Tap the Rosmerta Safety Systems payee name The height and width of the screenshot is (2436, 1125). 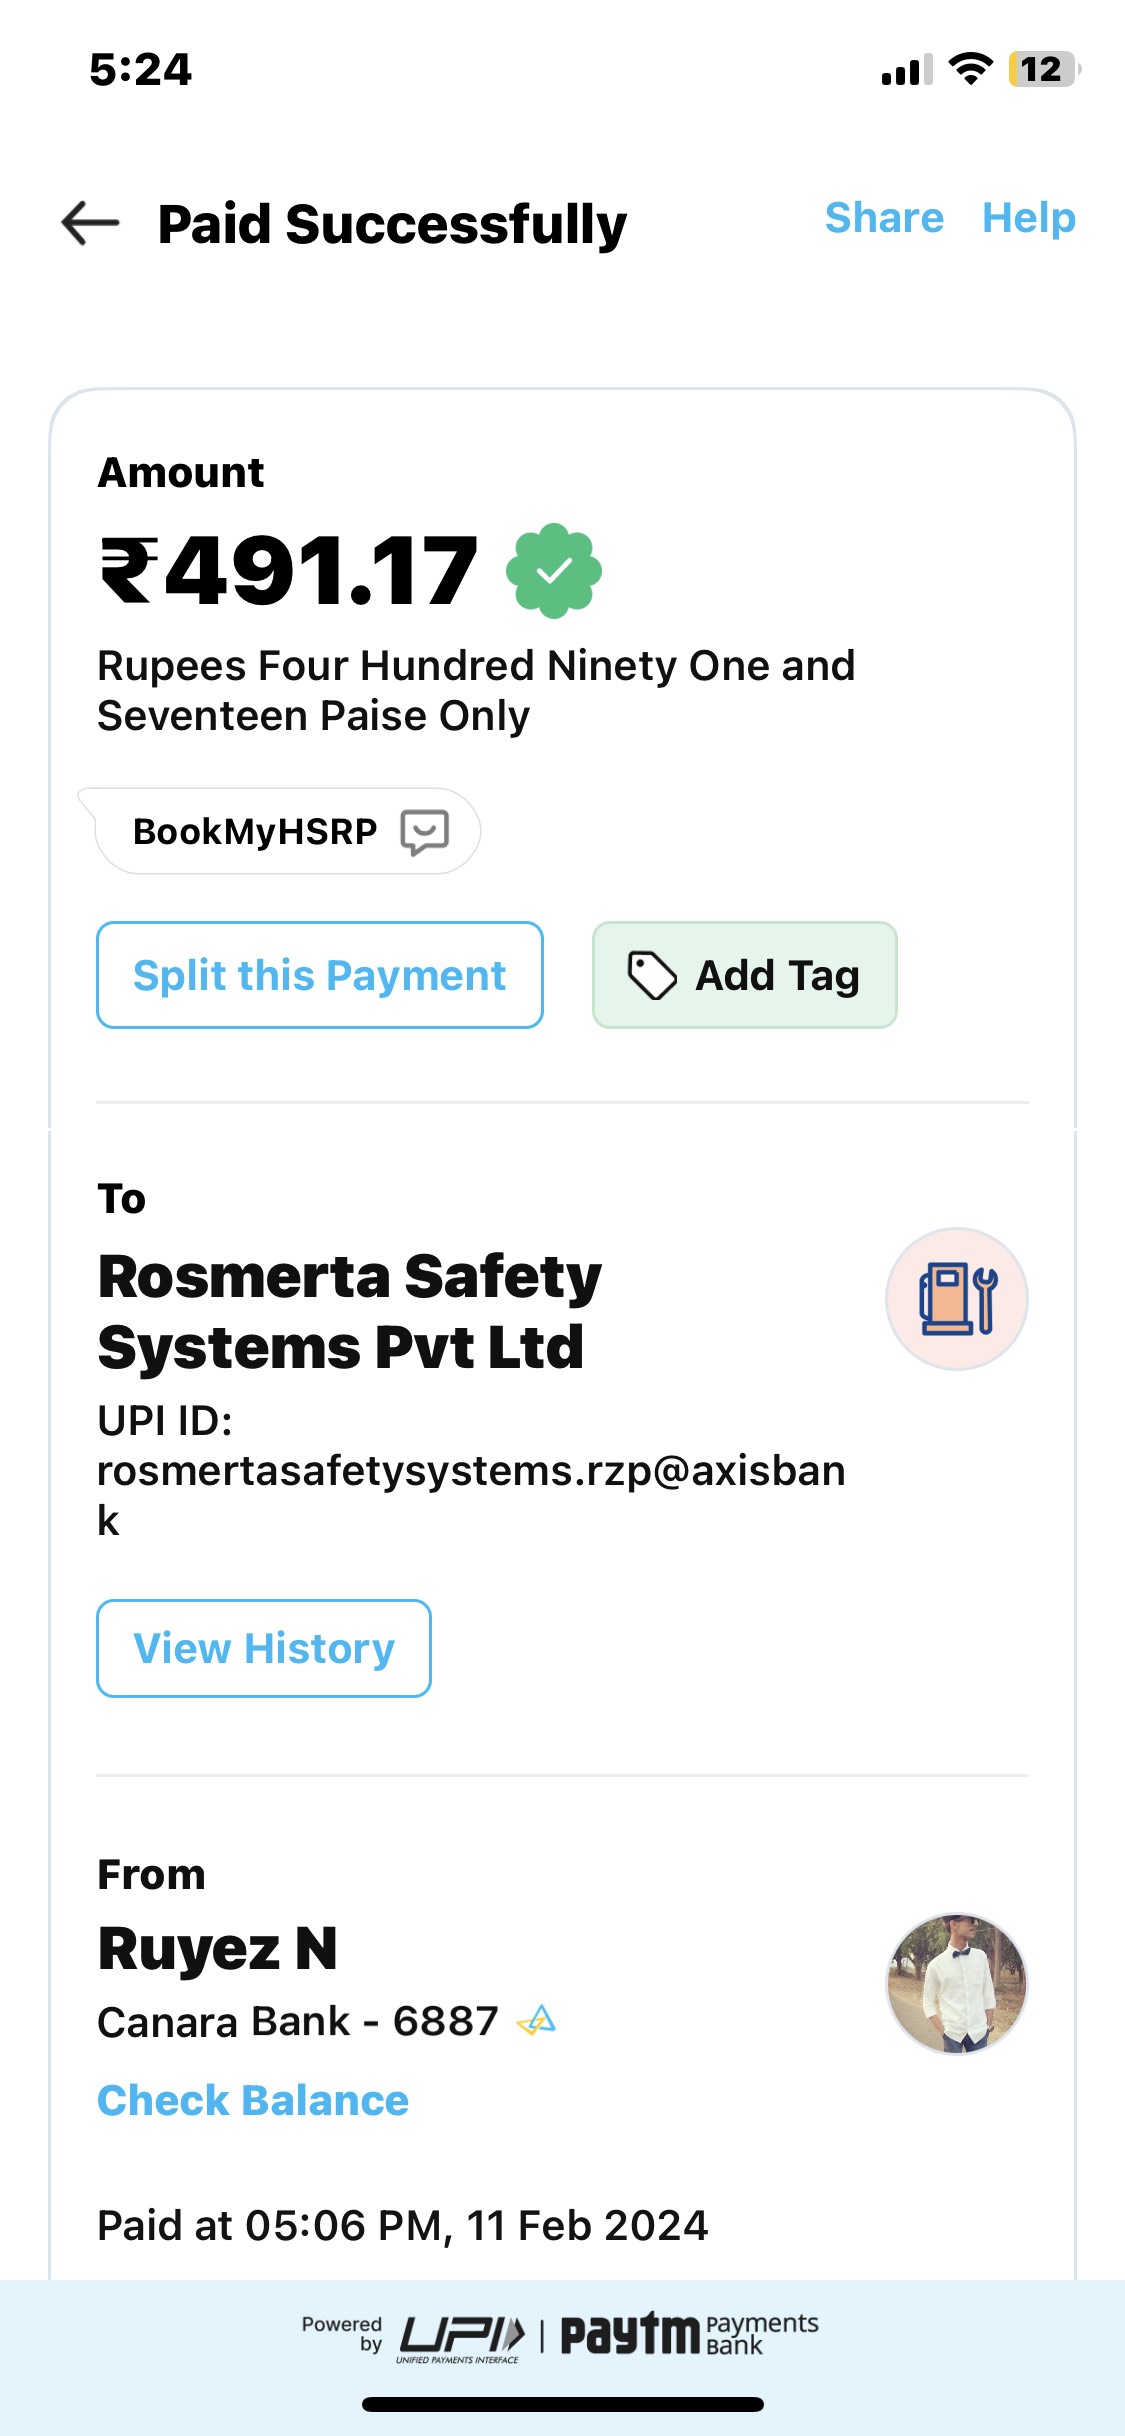(349, 1311)
